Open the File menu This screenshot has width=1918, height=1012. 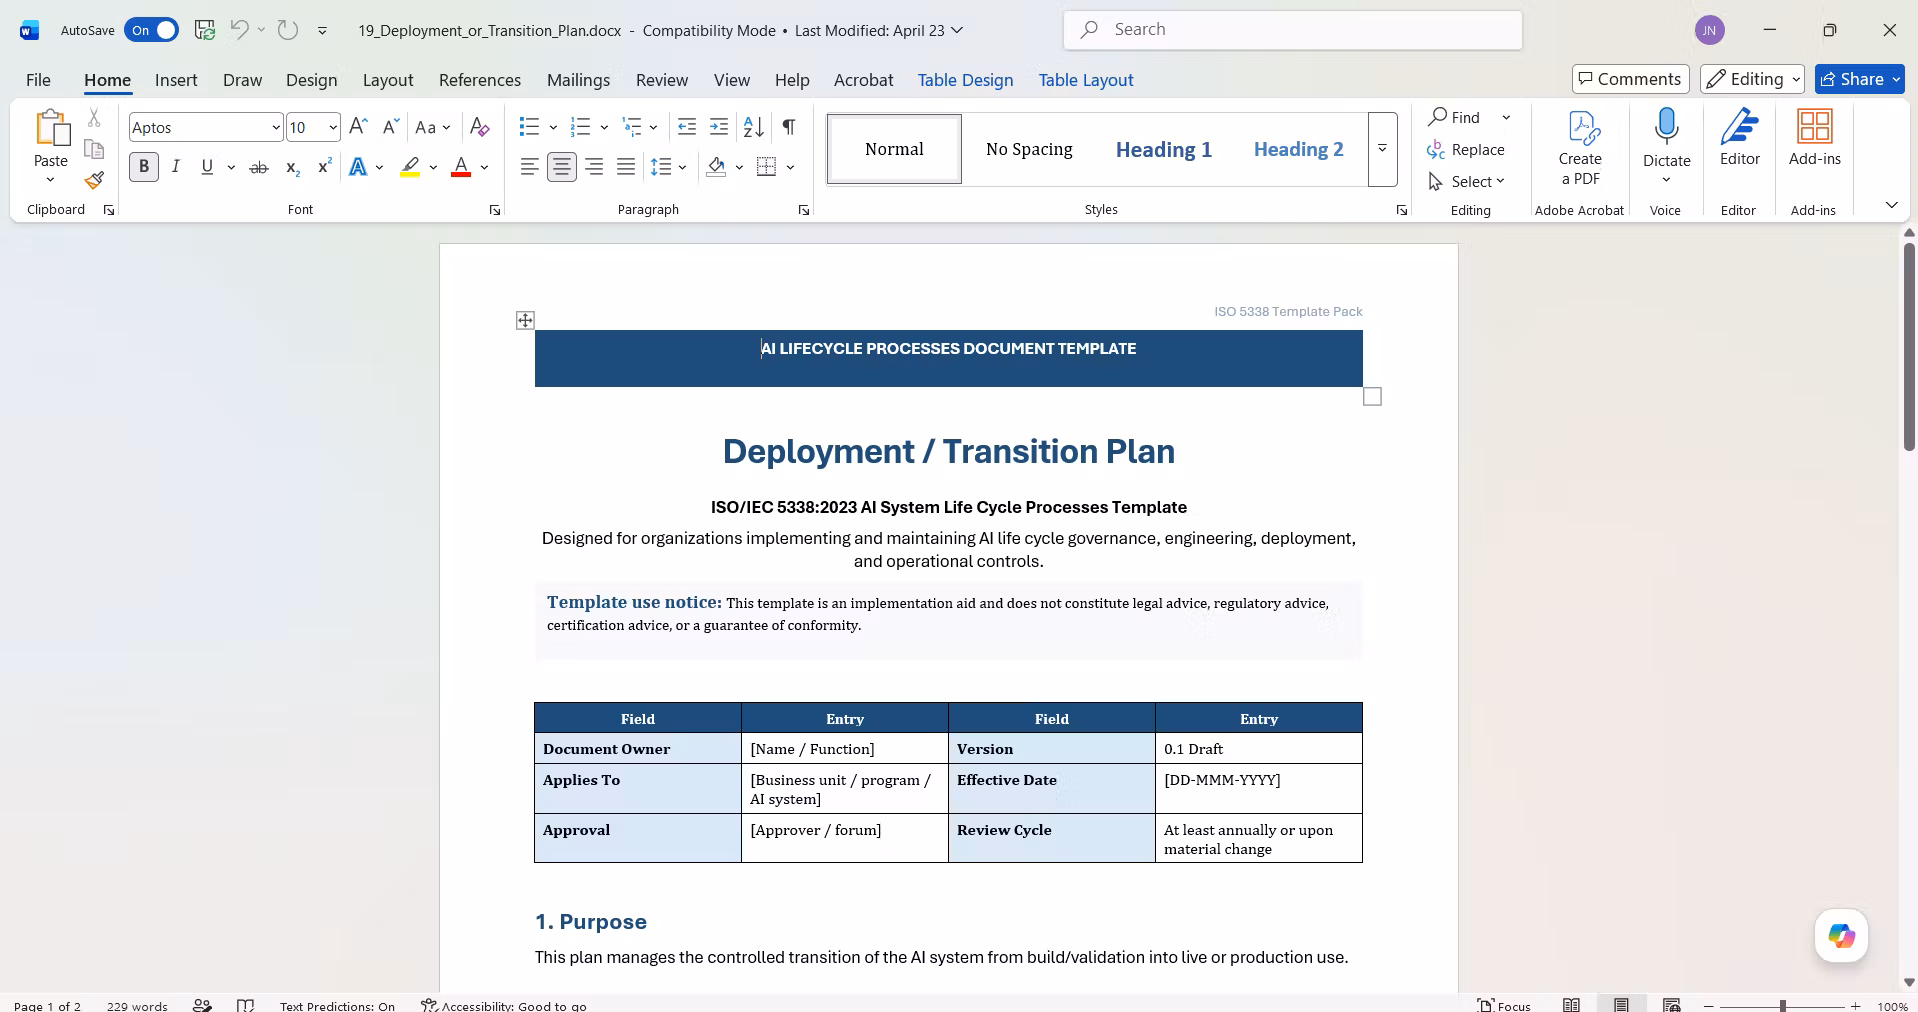click(x=38, y=80)
